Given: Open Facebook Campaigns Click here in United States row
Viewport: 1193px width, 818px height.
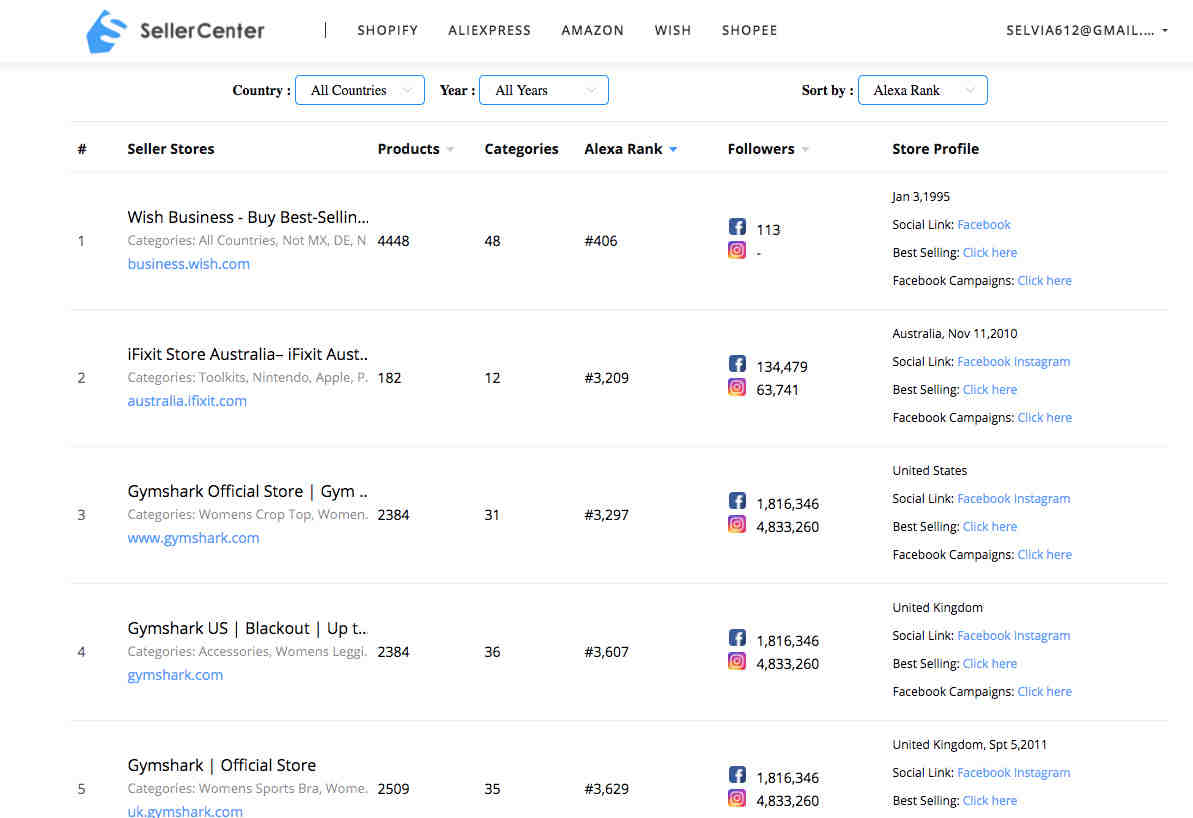Looking at the screenshot, I should click(1045, 555).
